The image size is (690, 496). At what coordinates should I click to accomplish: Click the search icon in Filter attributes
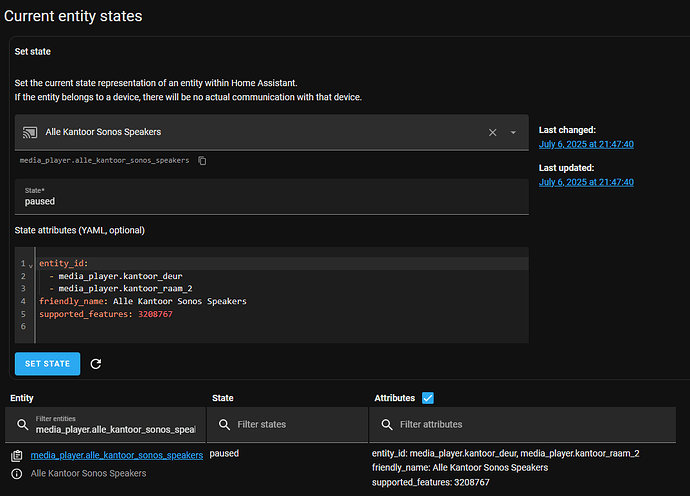point(387,425)
